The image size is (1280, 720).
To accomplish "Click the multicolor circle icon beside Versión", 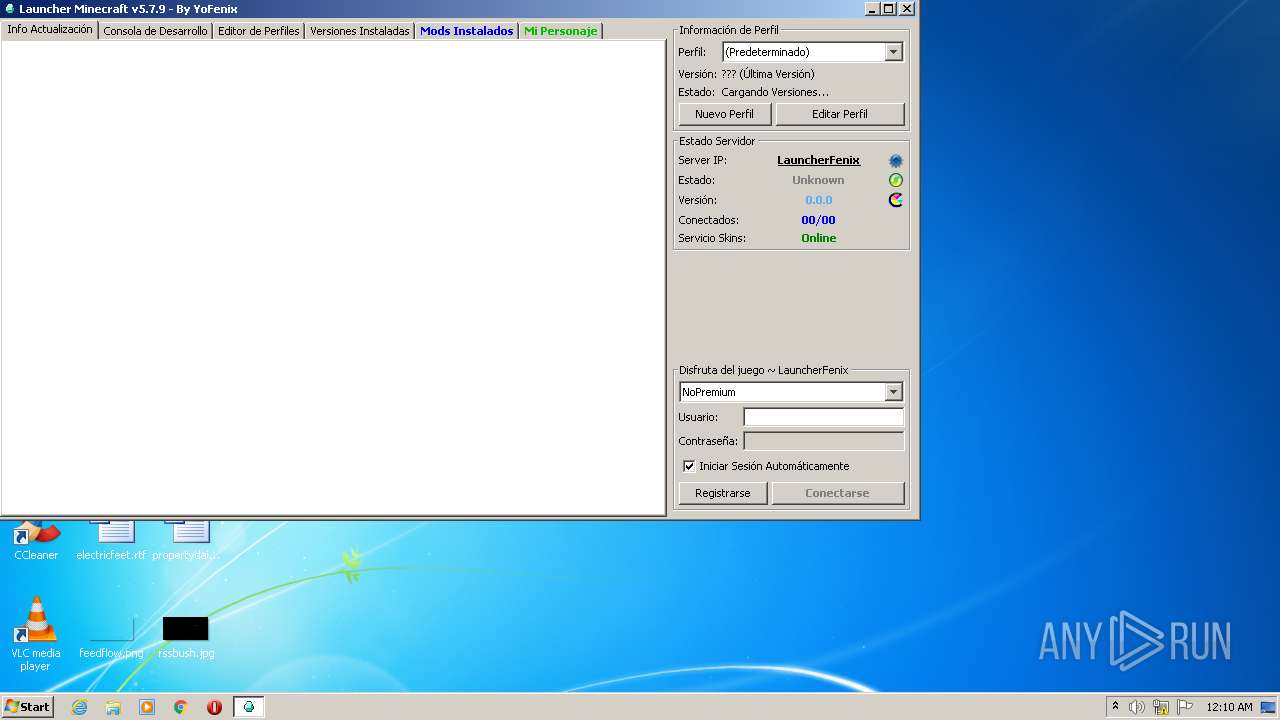I will point(896,200).
